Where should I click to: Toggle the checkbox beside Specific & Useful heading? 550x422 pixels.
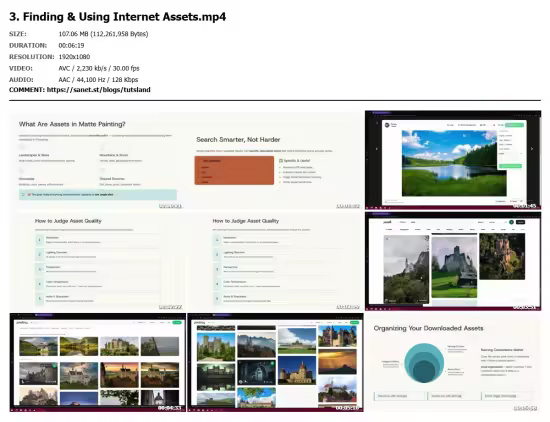(x=281, y=161)
